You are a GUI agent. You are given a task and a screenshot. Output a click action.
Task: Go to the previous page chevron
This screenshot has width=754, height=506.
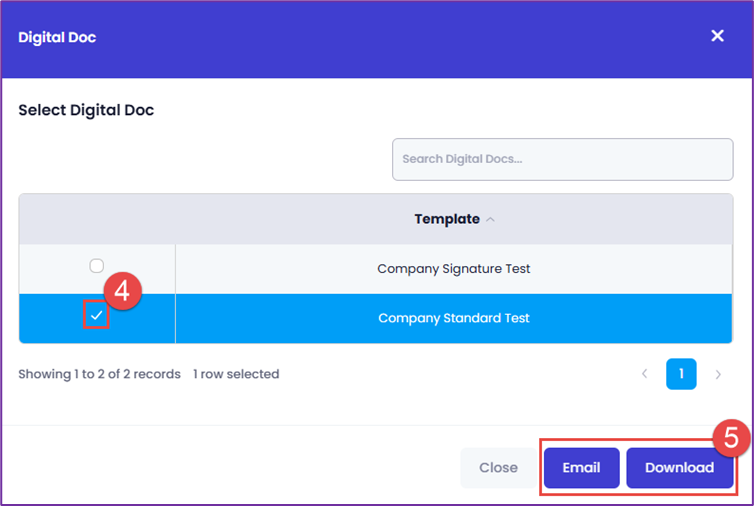coord(644,374)
